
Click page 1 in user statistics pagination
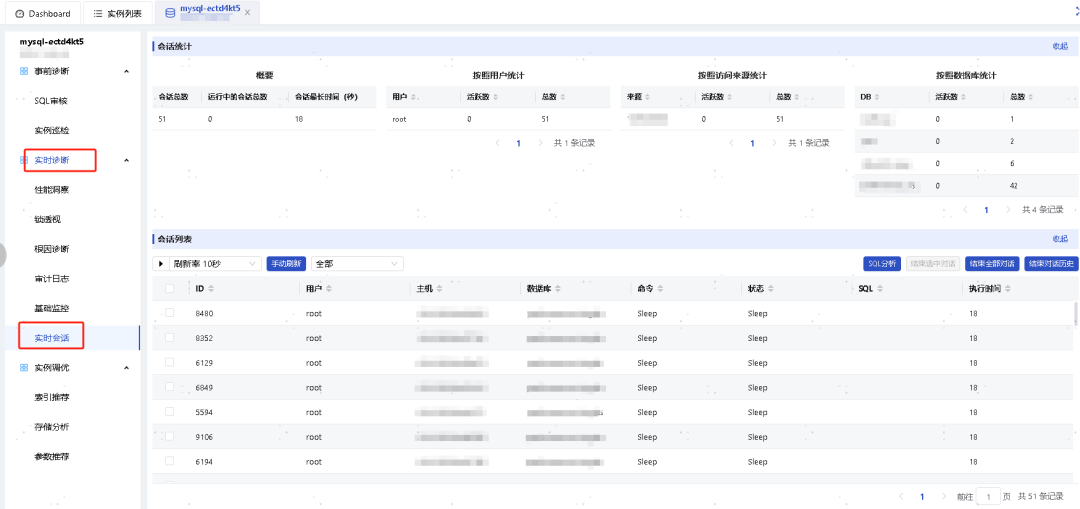point(519,144)
